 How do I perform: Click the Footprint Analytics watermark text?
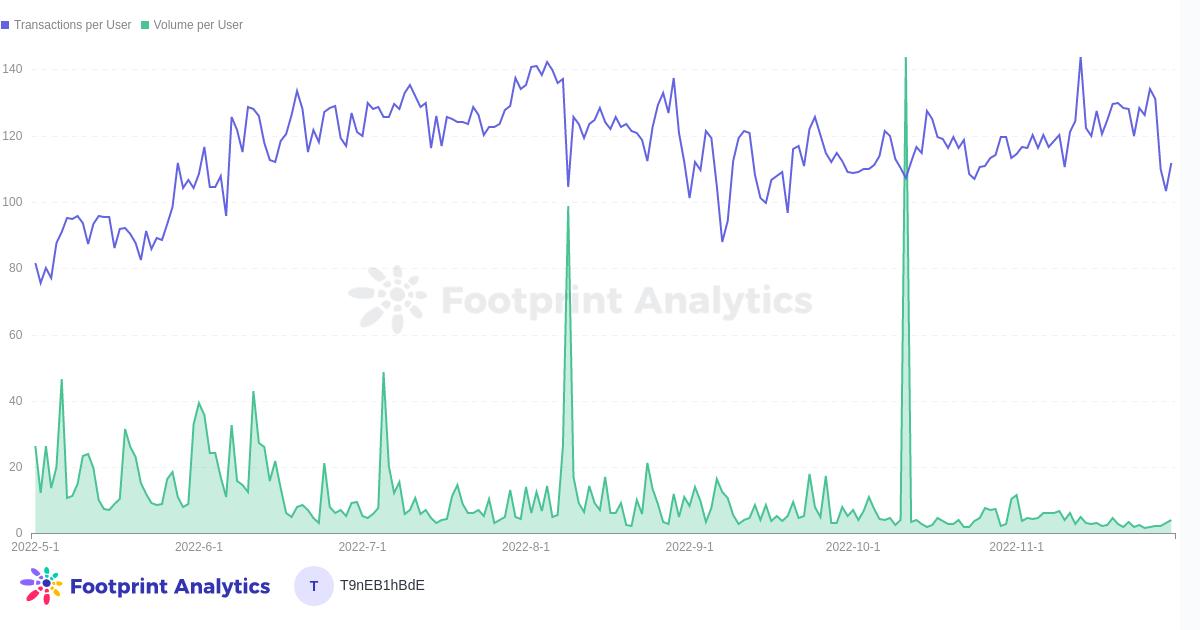tap(626, 300)
